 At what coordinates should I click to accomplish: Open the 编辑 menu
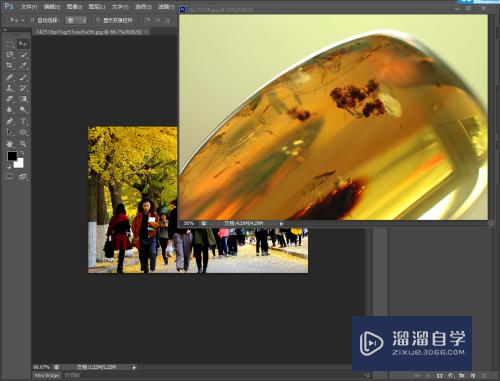point(52,7)
